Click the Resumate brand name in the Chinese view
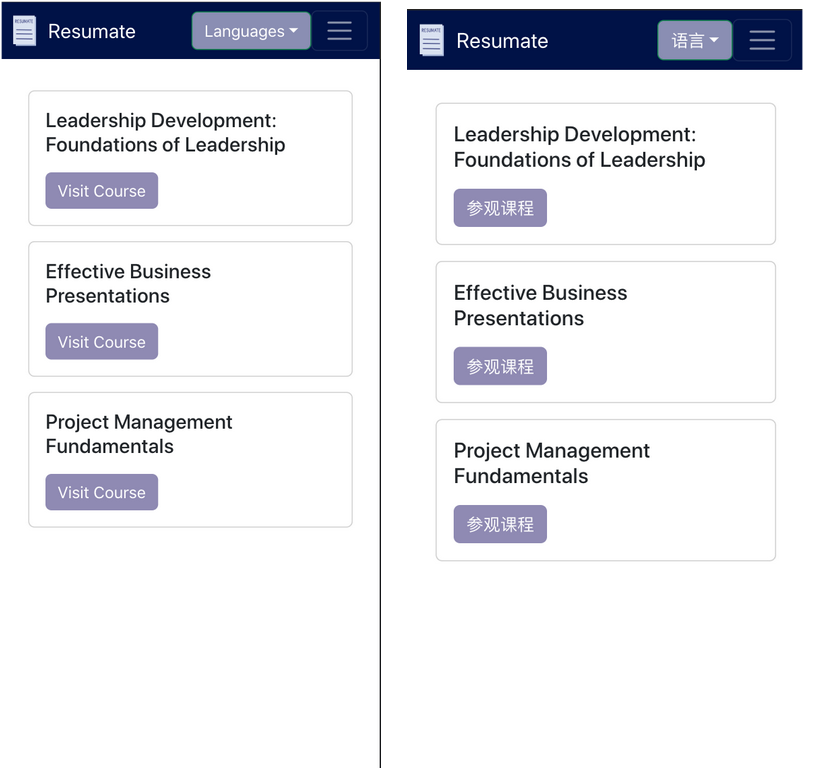The height and width of the screenshot is (768, 816). click(x=502, y=41)
